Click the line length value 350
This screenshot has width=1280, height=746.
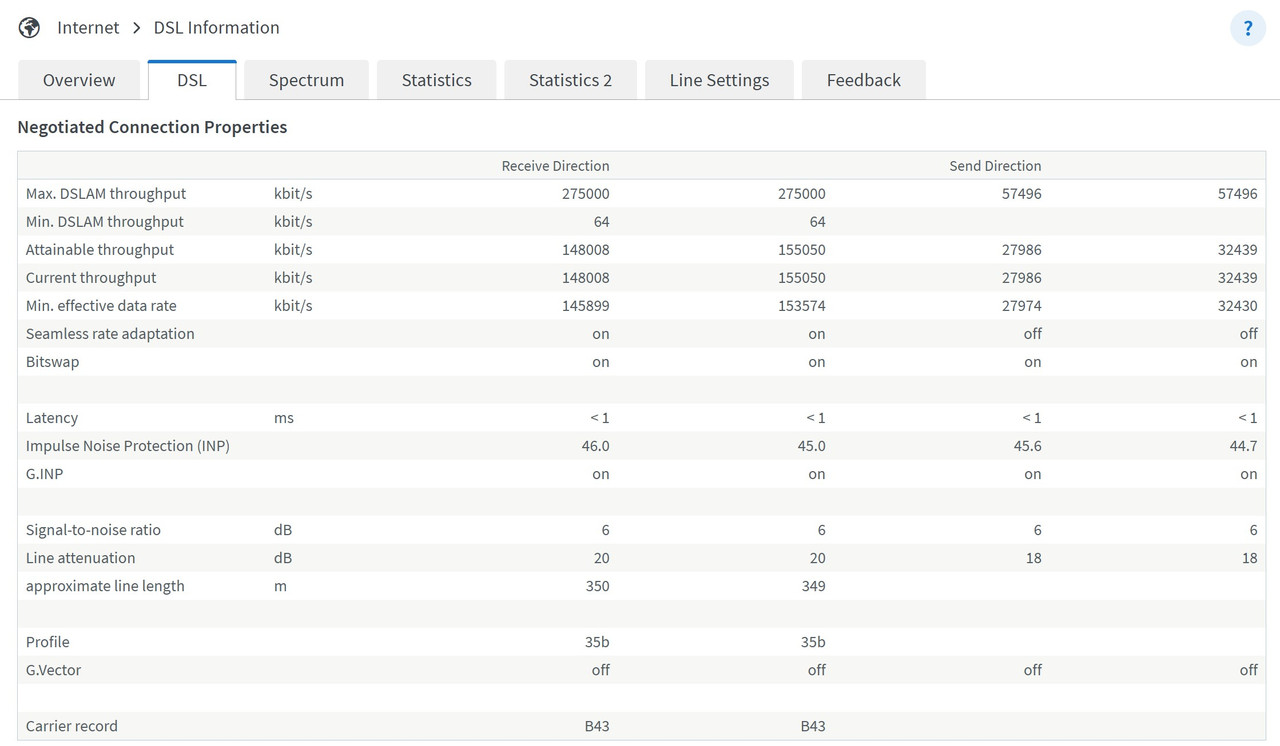tap(597, 586)
